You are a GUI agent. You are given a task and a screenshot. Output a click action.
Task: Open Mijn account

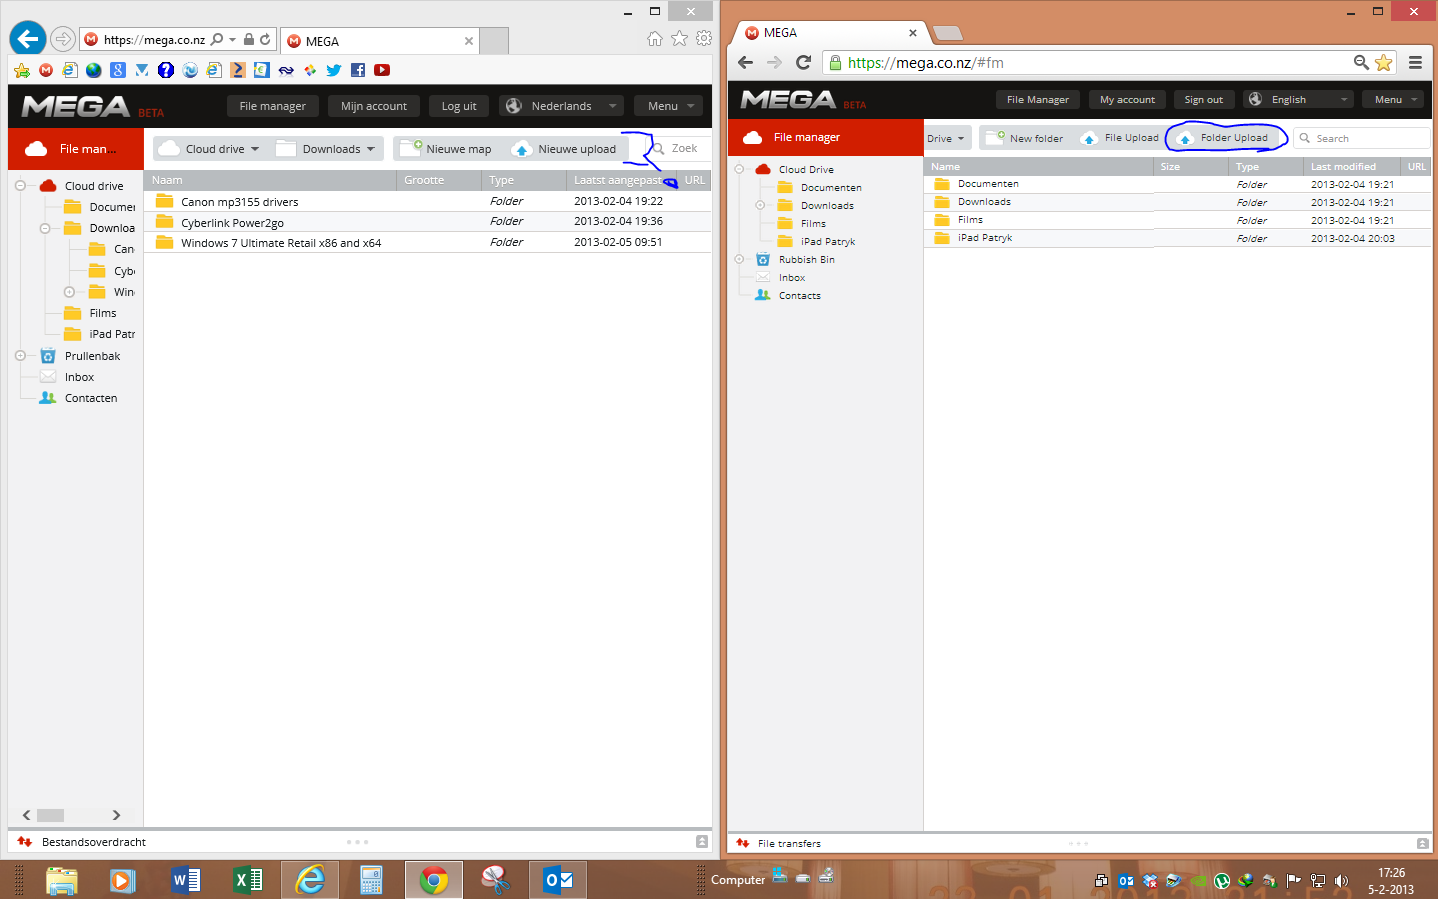click(374, 106)
